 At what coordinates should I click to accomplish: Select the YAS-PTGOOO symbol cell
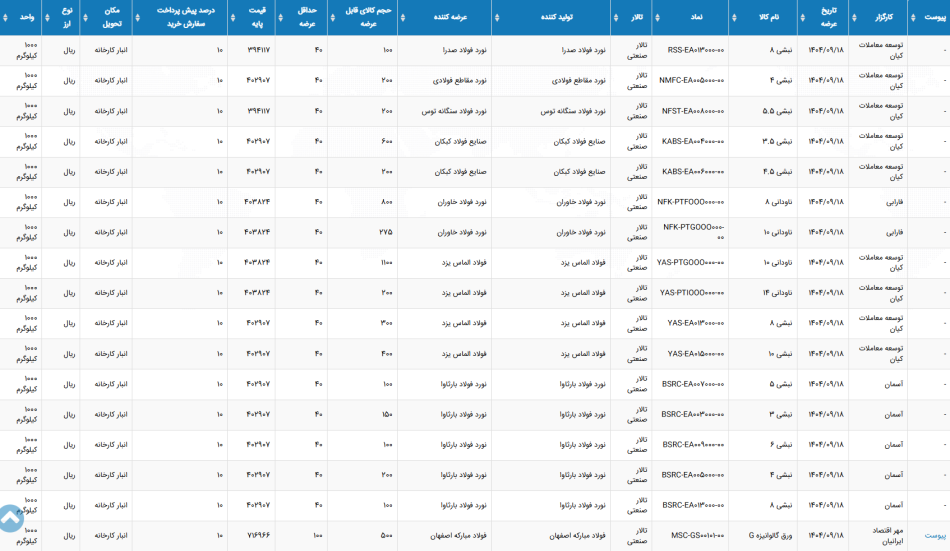[691, 262]
